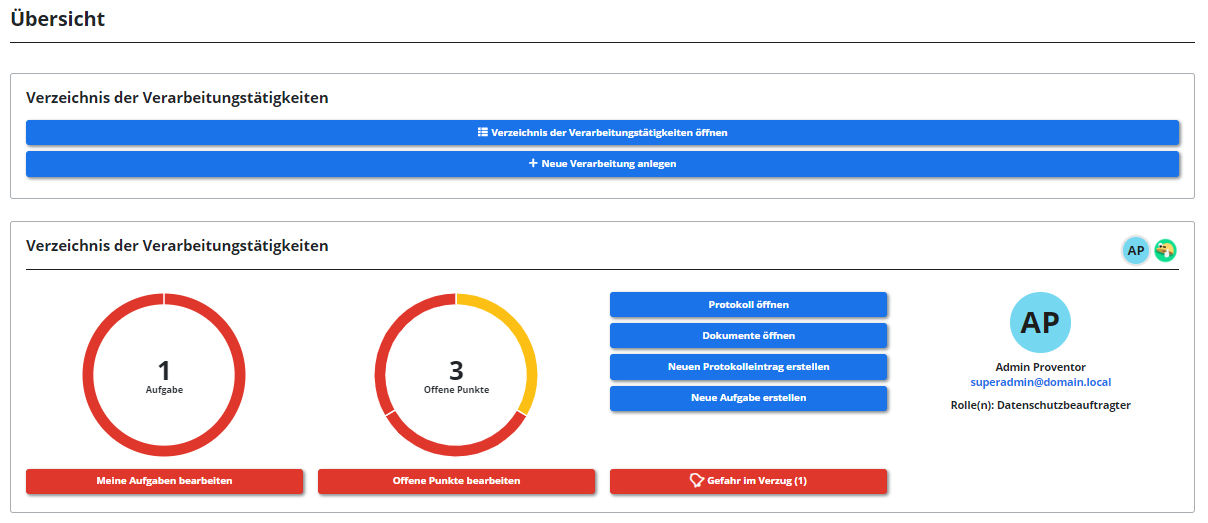1208x523 pixels.
Task: Create a new Verarbeitung with the plus button
Action: pyautogui.click(x=602, y=163)
